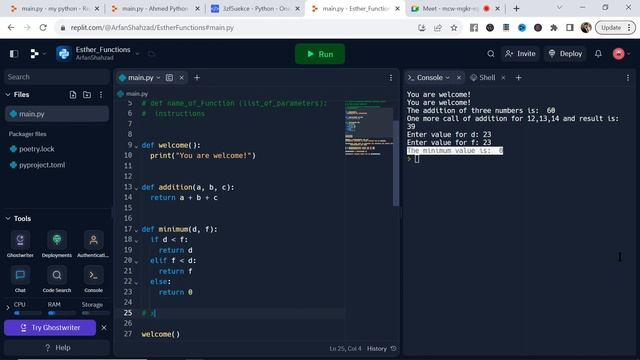
Task: Open the workspace search magnifier icon
Action: 491,53
